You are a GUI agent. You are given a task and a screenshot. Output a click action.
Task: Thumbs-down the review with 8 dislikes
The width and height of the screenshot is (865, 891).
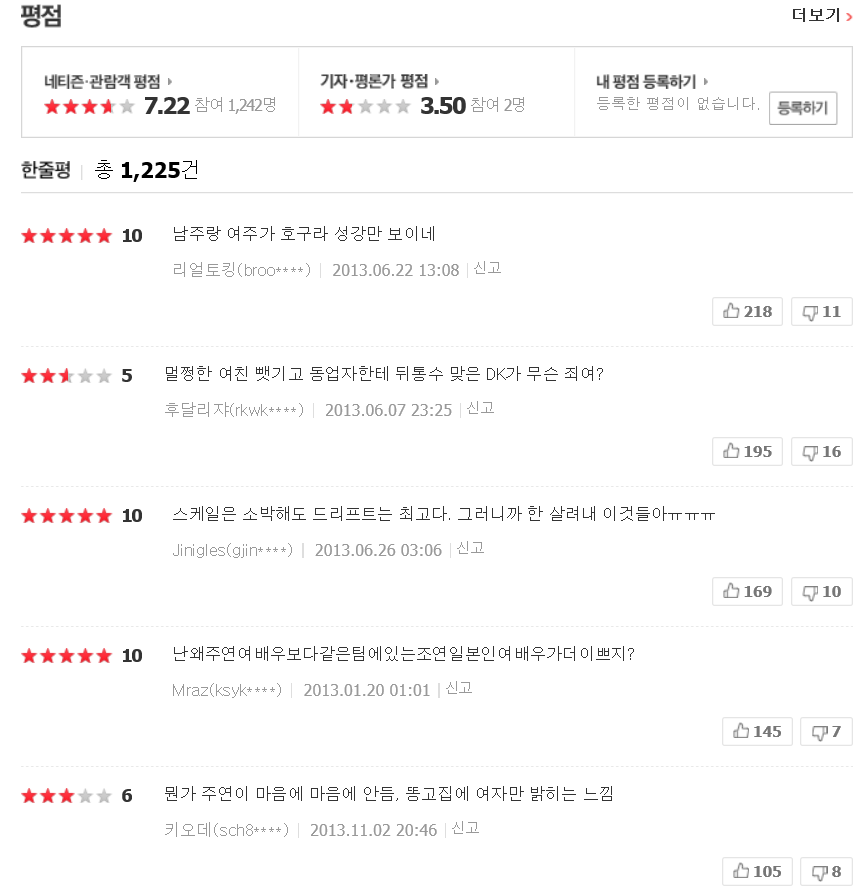tap(826, 872)
